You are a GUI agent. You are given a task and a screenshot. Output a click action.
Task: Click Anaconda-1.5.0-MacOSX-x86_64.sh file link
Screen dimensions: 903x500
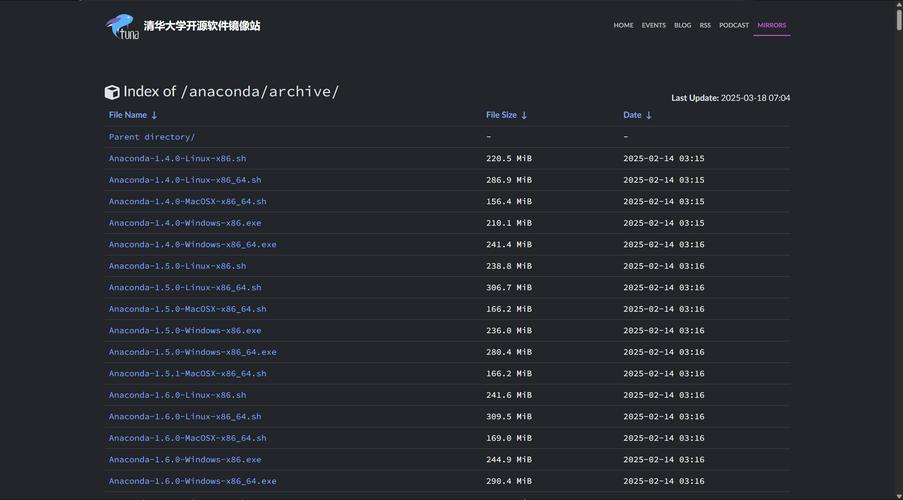pos(187,309)
